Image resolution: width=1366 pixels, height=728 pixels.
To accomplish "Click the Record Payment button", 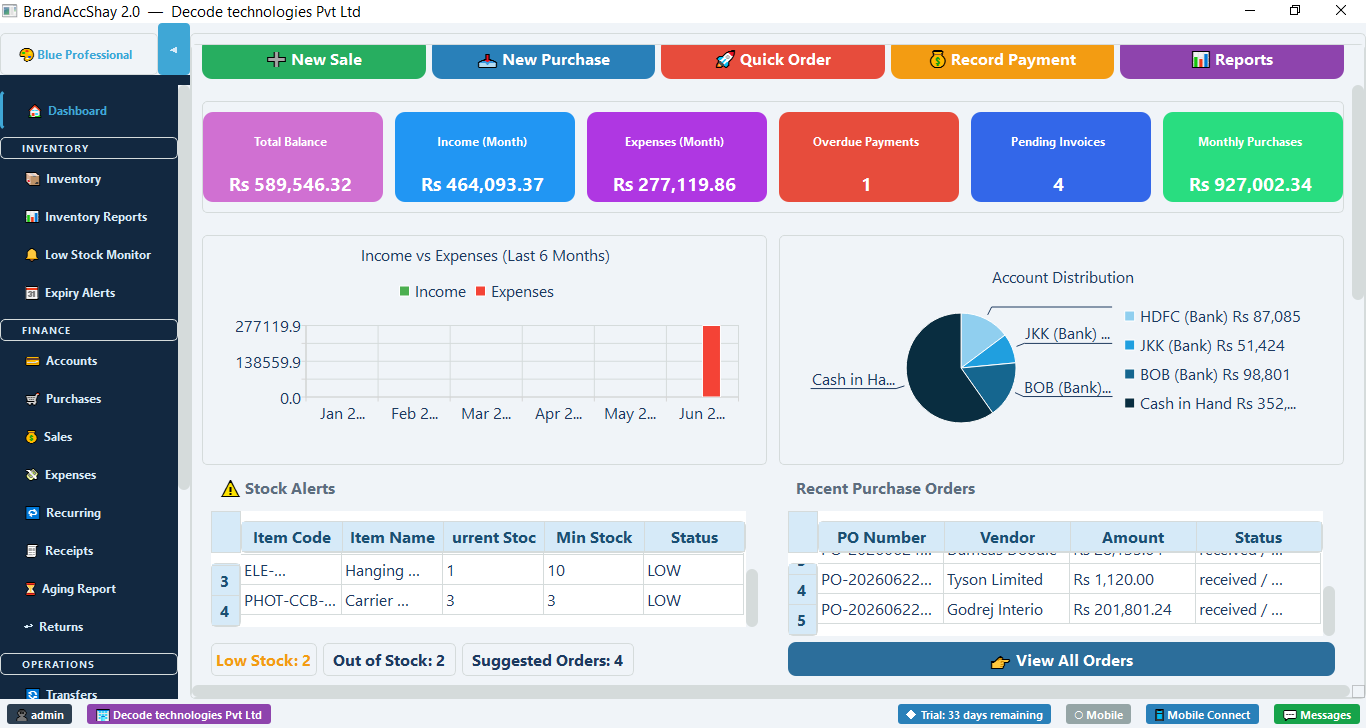I will [1002, 60].
